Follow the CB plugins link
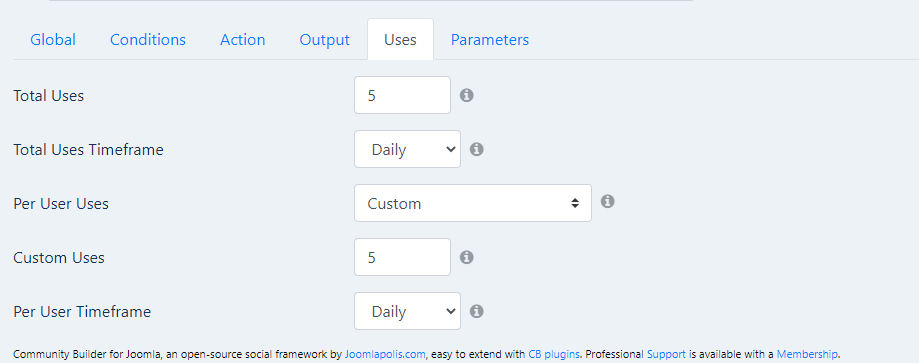This screenshot has height=363, width=919. (554, 354)
